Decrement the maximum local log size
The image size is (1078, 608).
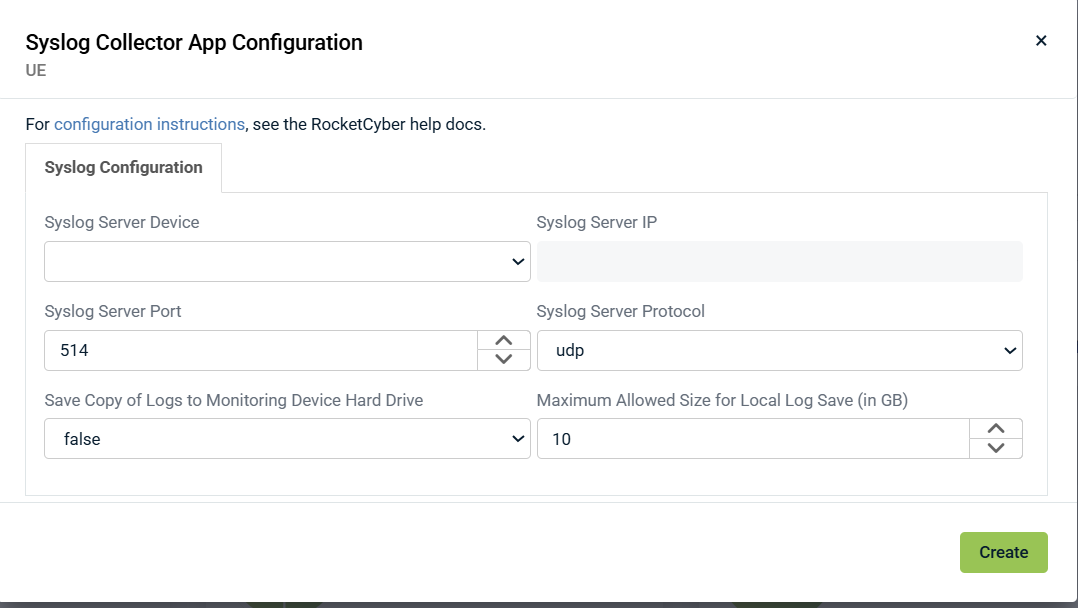[996, 448]
